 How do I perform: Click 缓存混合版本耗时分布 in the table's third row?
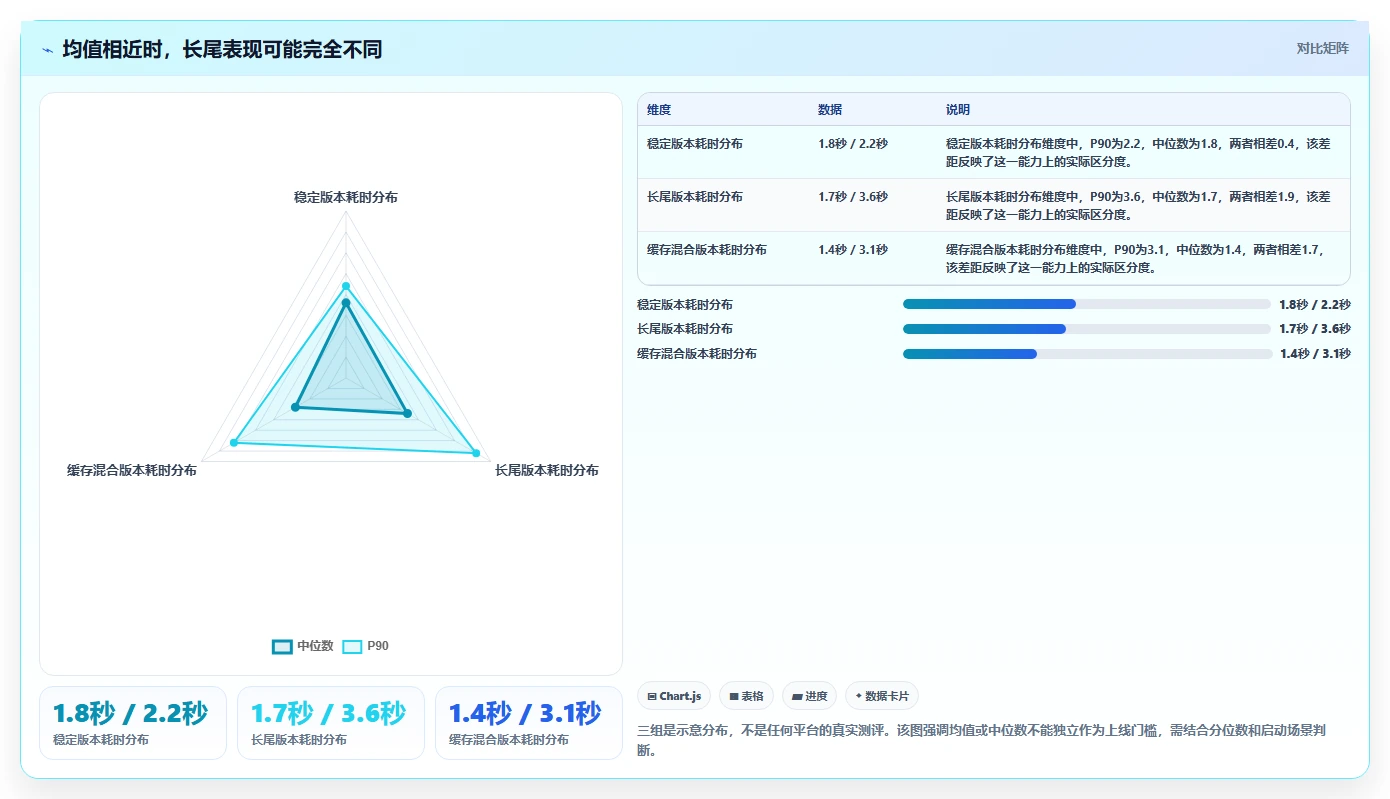707,250
